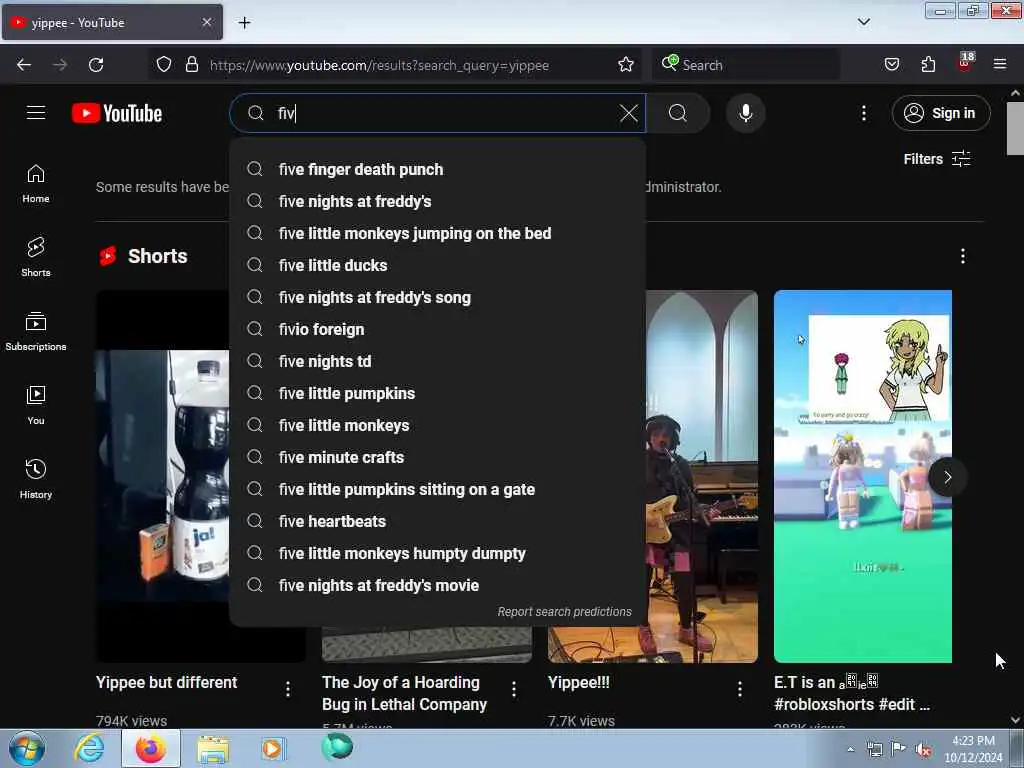
Task: Open the Yippee!!! short title
Action: coord(579,682)
